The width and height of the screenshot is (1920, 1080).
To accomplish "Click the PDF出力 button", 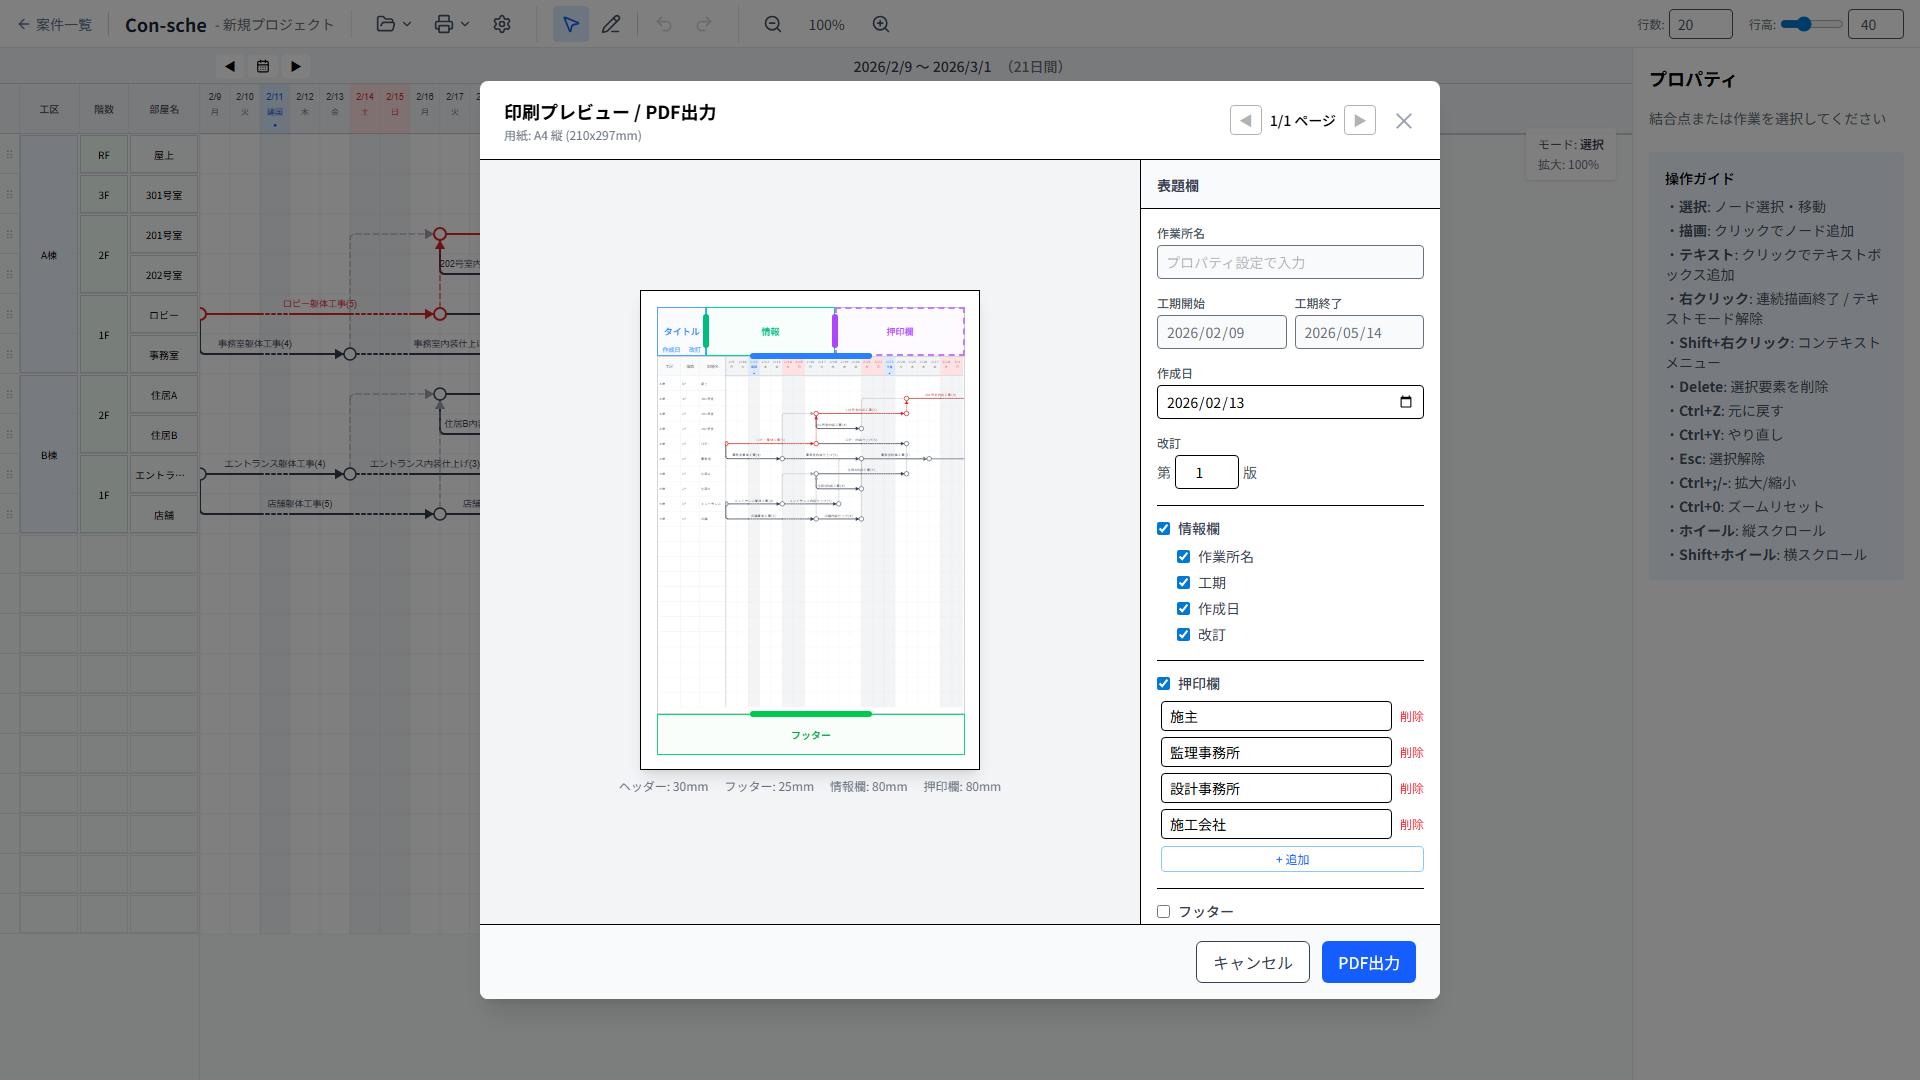I will [x=1368, y=962].
